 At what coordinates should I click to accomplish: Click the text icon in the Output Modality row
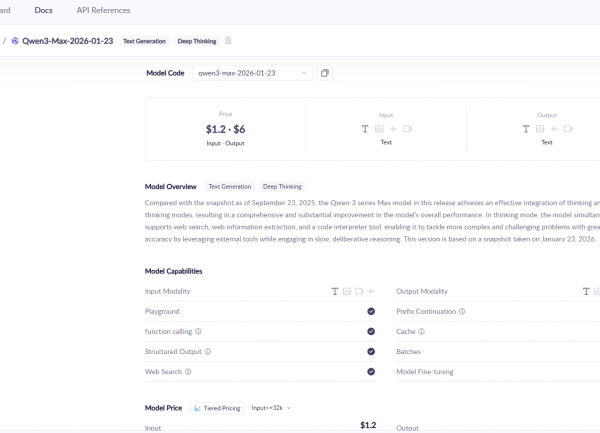point(586,291)
